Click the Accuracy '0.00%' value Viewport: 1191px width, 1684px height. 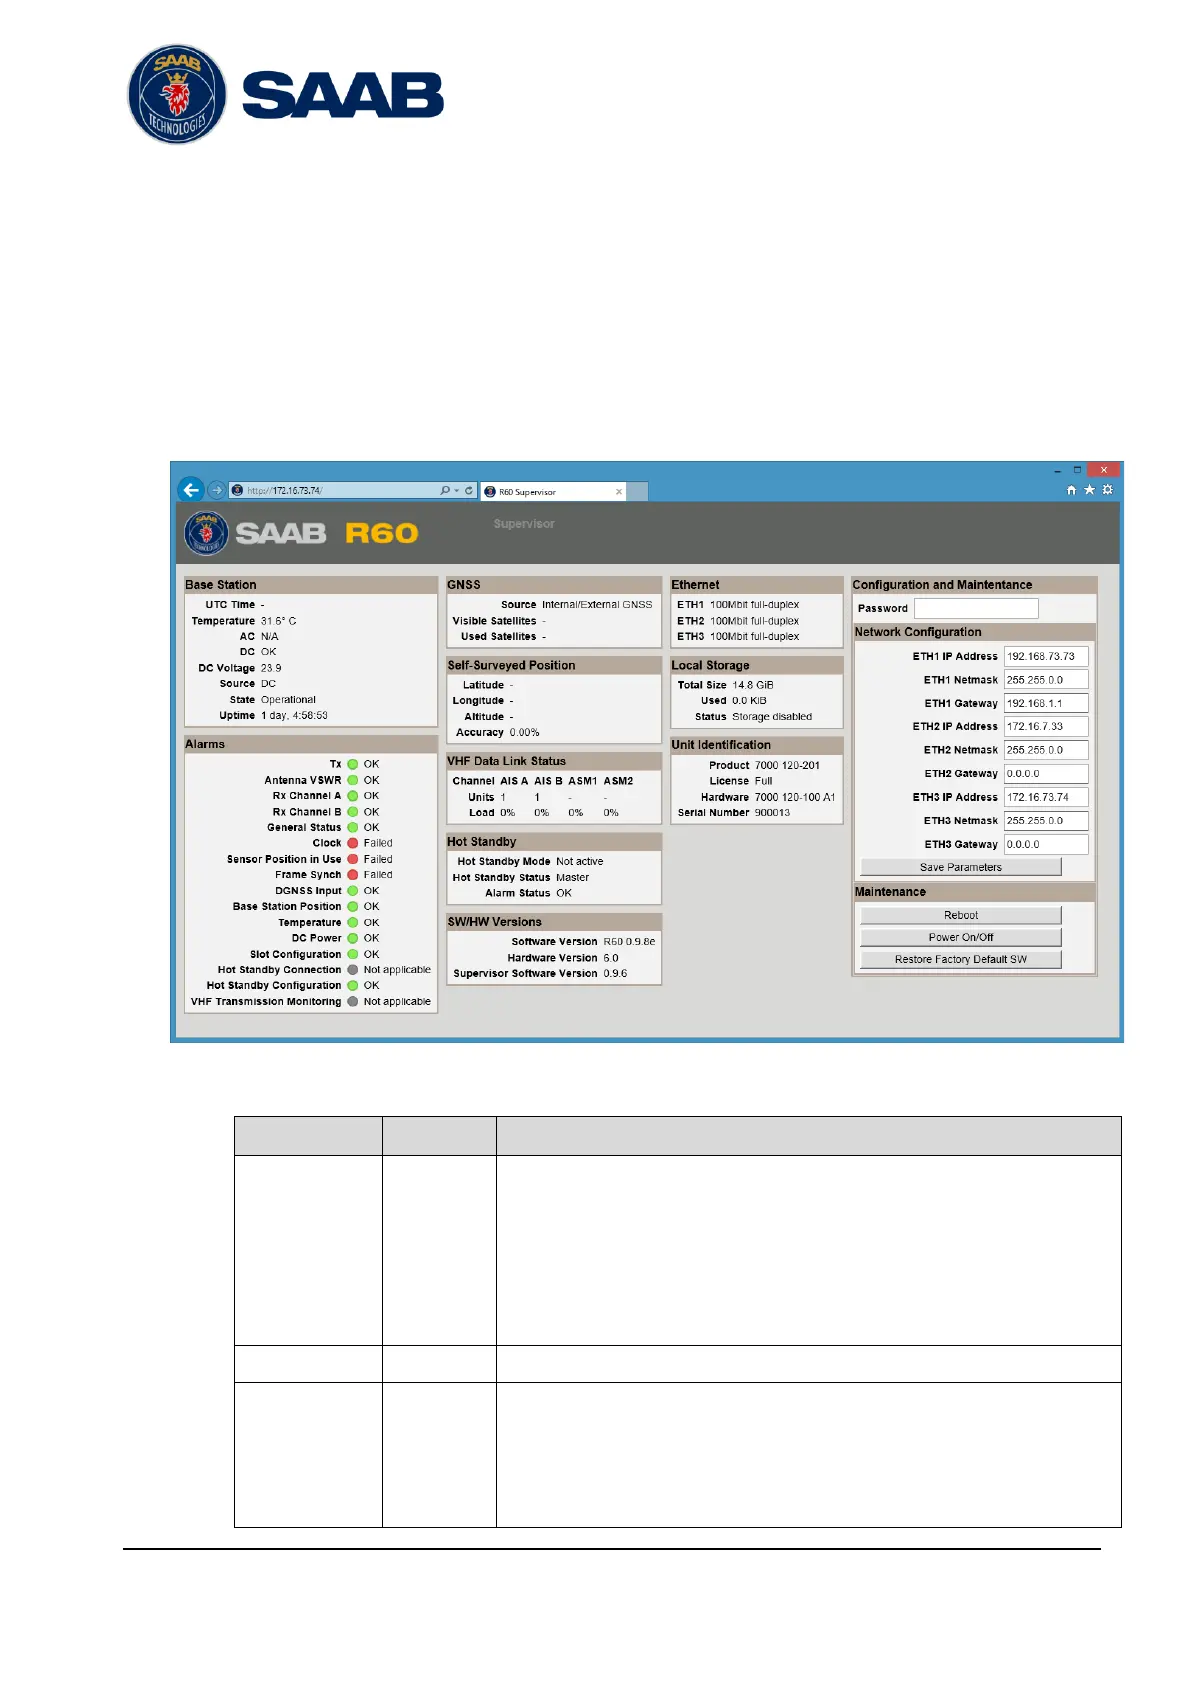[x=524, y=733]
